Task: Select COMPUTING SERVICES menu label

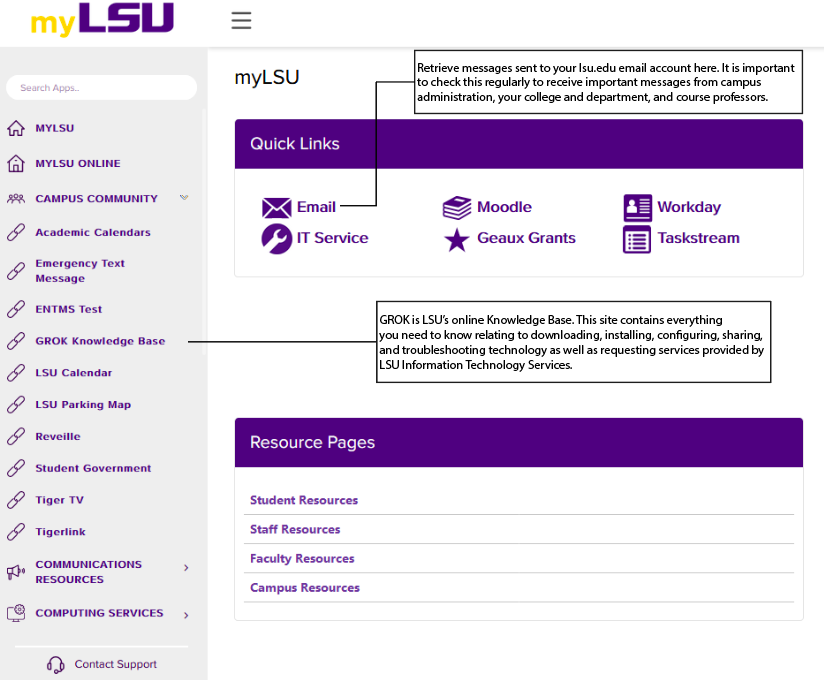Action: 99,613
